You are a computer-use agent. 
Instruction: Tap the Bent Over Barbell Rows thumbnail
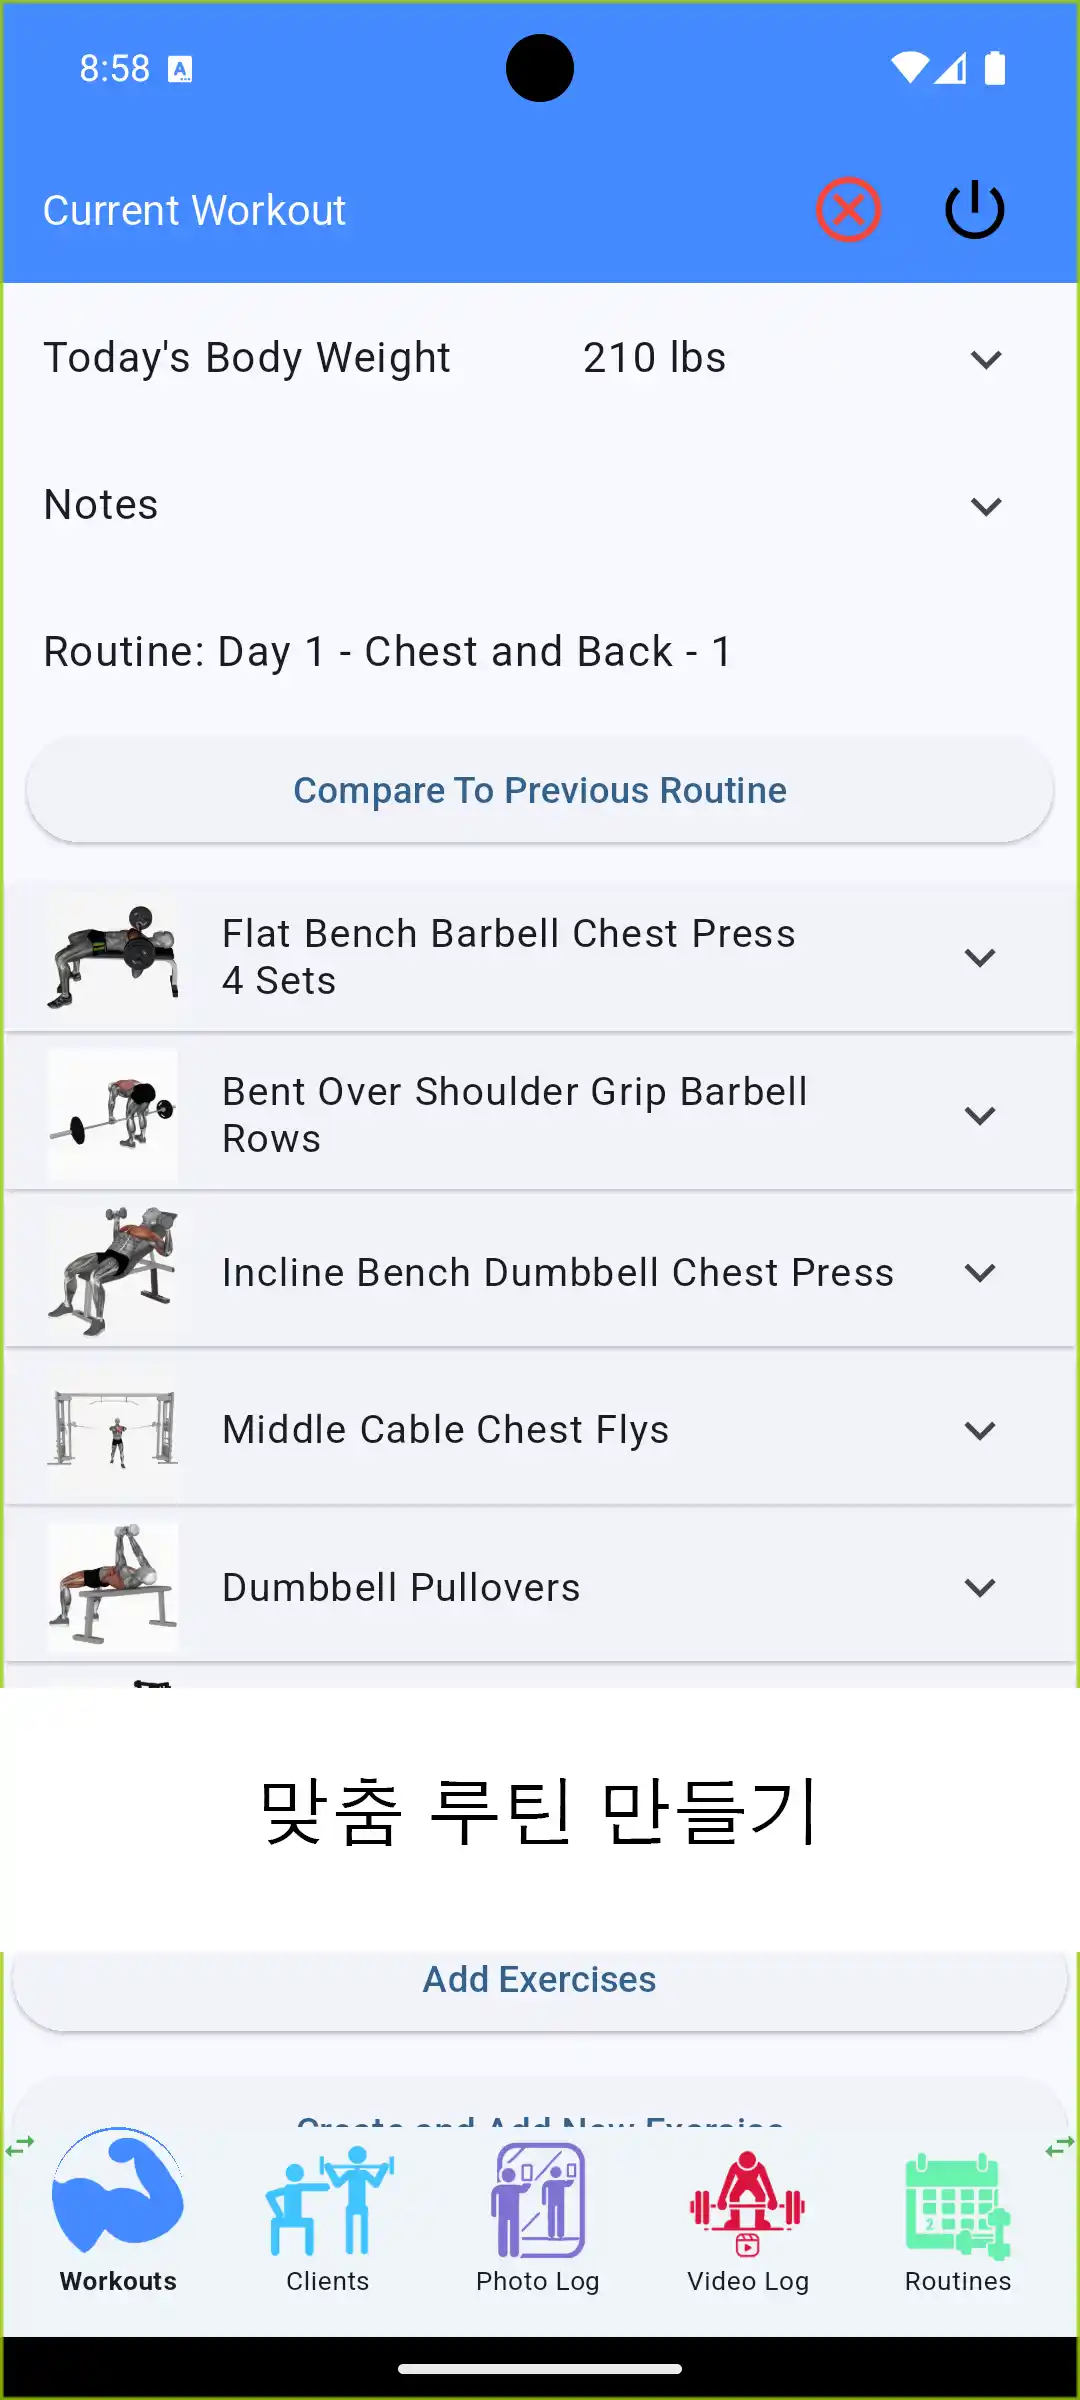point(113,1115)
